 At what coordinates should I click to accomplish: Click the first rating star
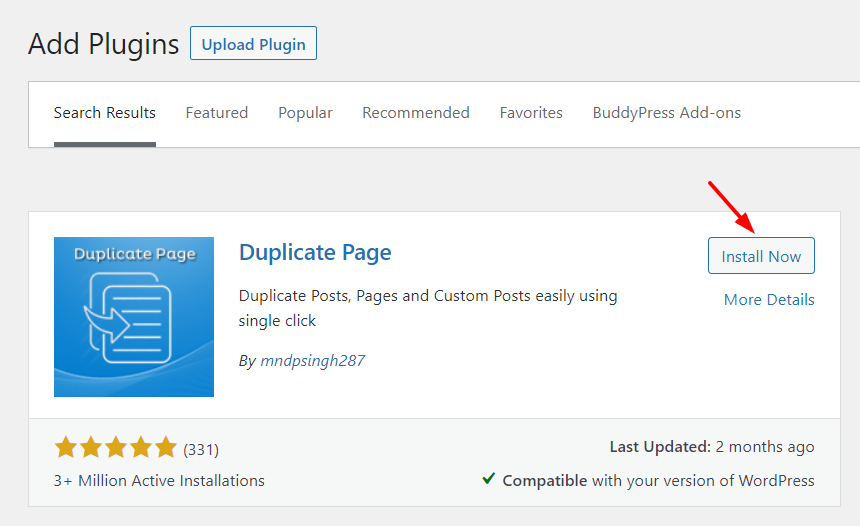pos(66,448)
